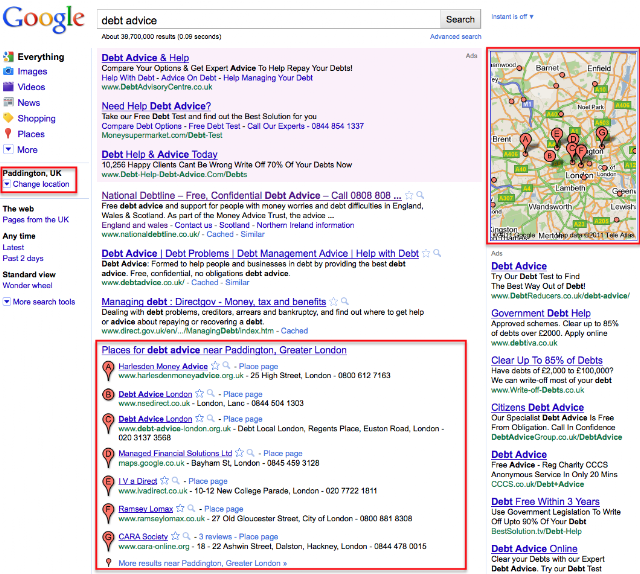The image size is (640, 574).
Task: Open the London map thumbnail
Action: [x=563, y=146]
